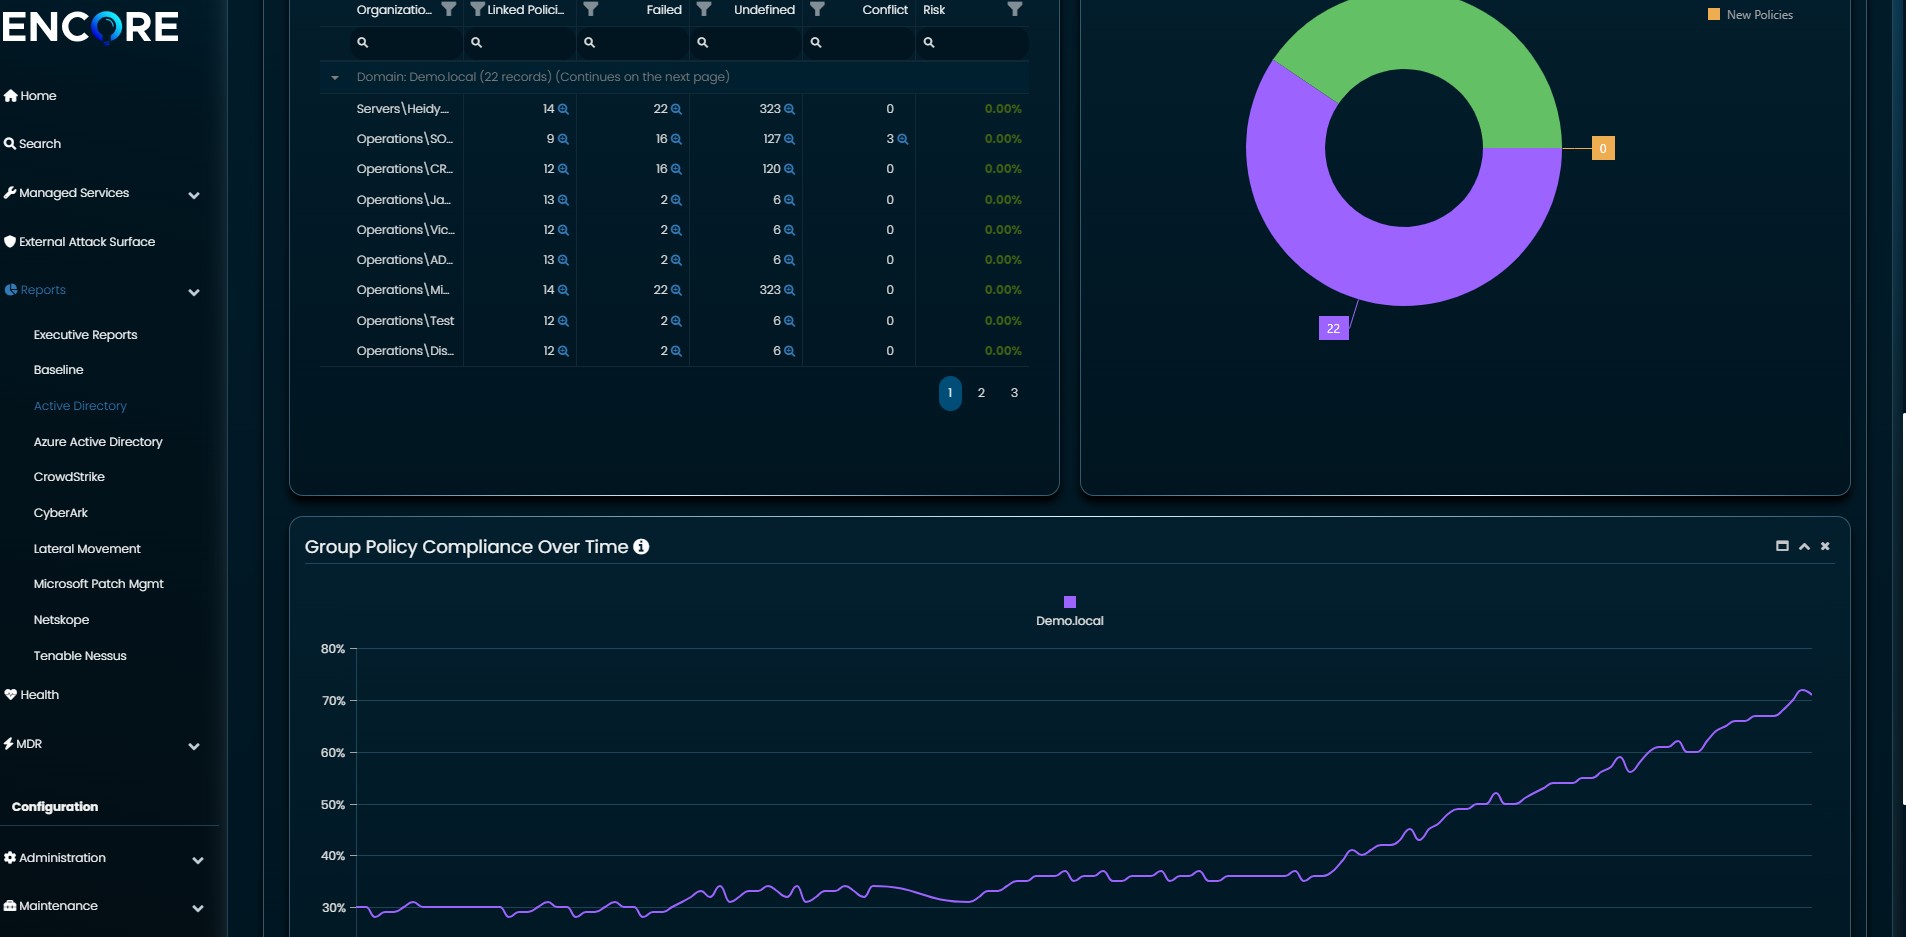1906x937 pixels.
Task: Collapse the Domain: Demo.local group row
Action: coord(335,77)
